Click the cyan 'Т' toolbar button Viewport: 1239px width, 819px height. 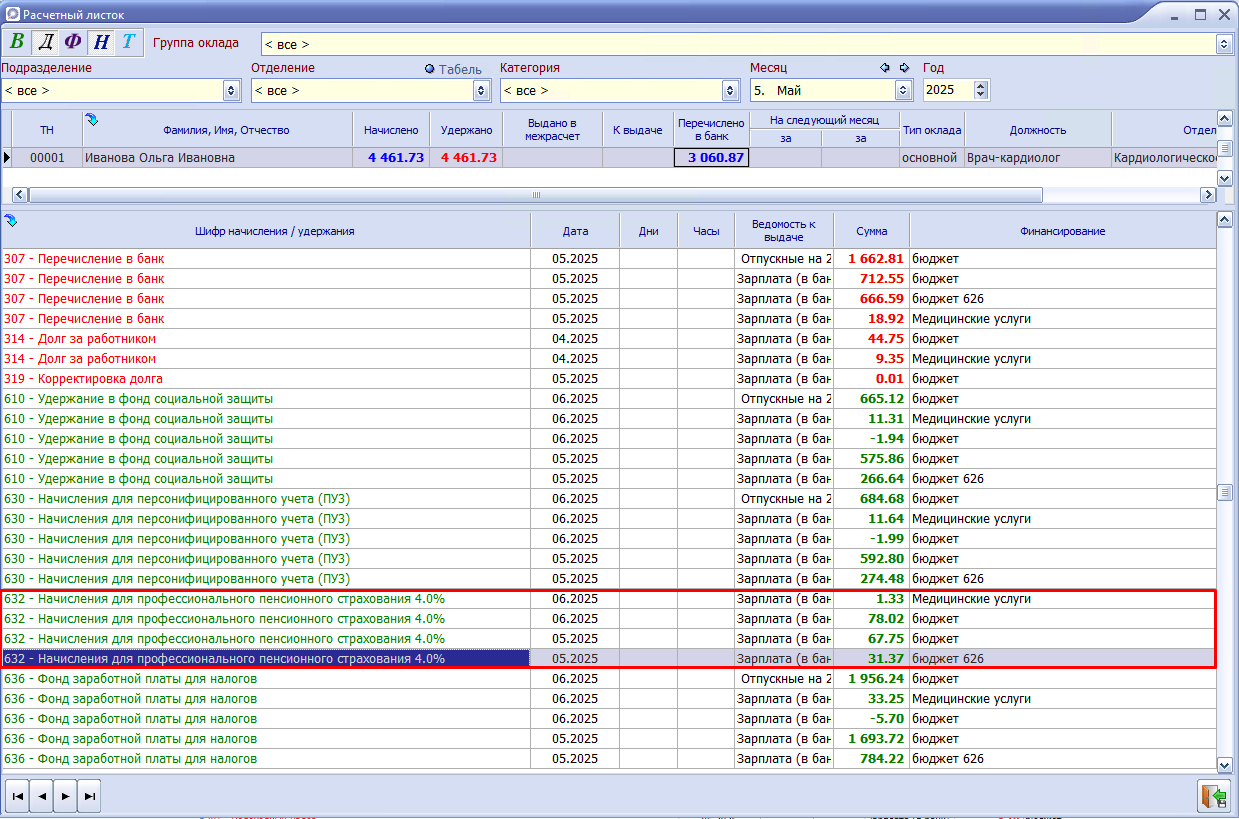click(128, 42)
